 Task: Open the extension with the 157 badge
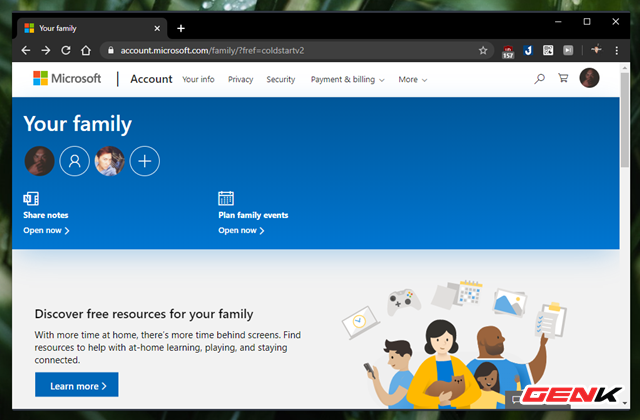[508, 51]
